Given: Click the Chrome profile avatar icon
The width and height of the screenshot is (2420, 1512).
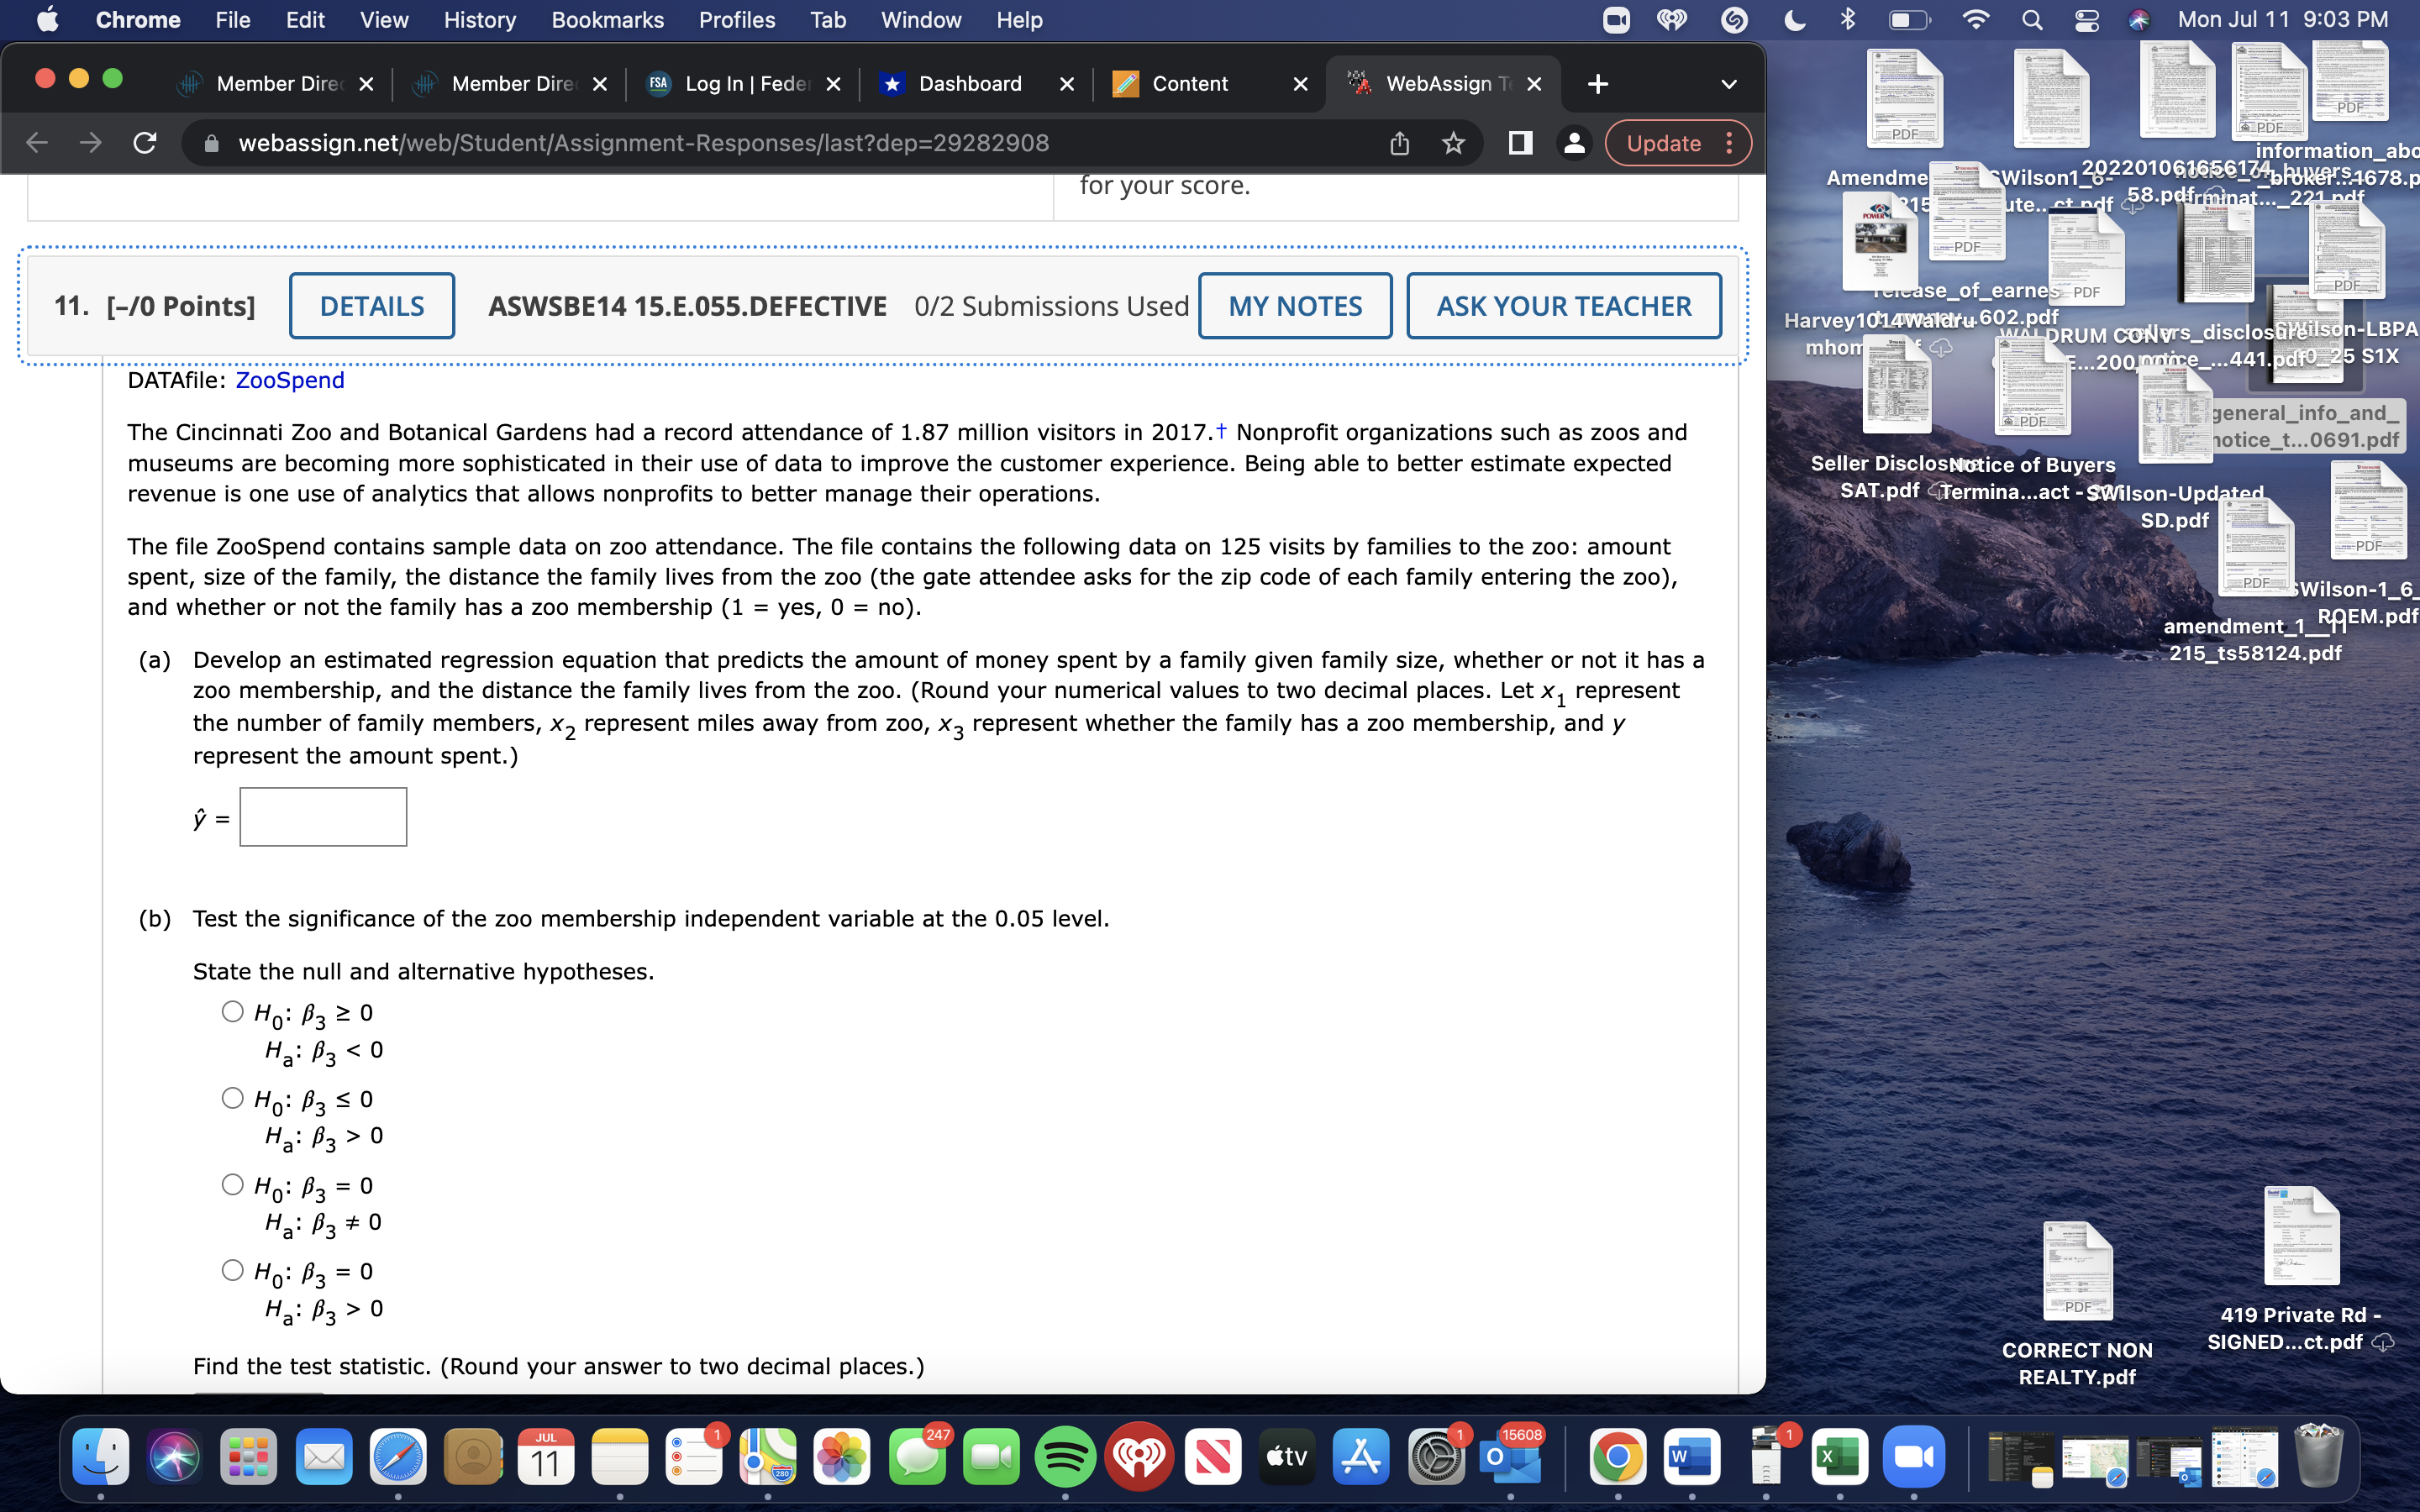Looking at the screenshot, I should [1573, 143].
